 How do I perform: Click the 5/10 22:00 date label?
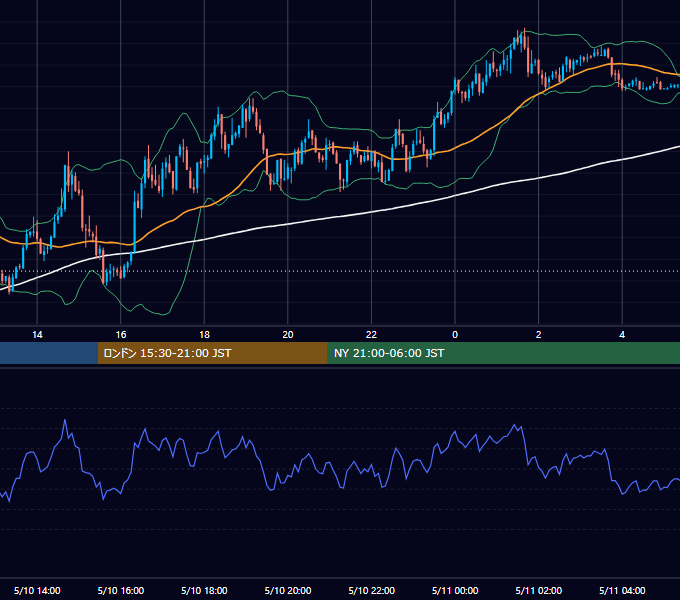pyautogui.click(x=372, y=590)
